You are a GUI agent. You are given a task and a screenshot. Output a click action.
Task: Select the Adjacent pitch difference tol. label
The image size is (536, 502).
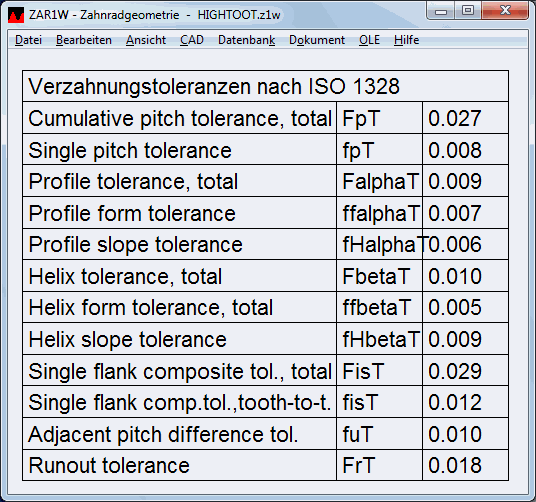[x=163, y=434]
